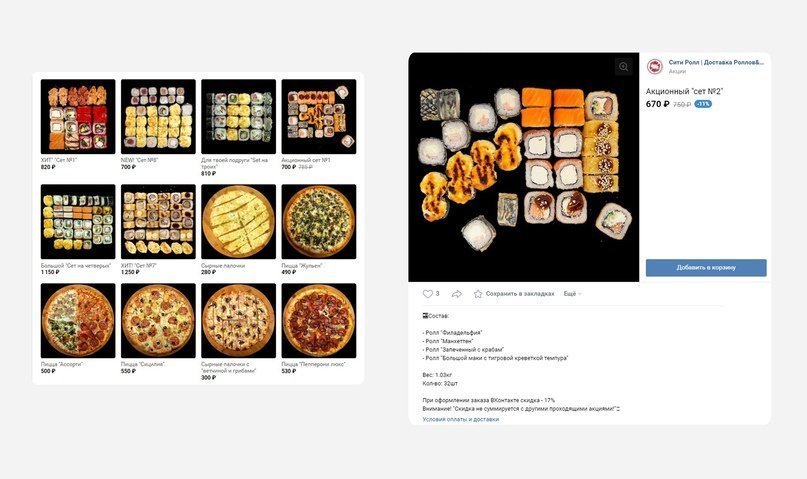807x479 pixels.
Task: Open Акционный сет №1 thumbnail
Action: tap(319, 116)
